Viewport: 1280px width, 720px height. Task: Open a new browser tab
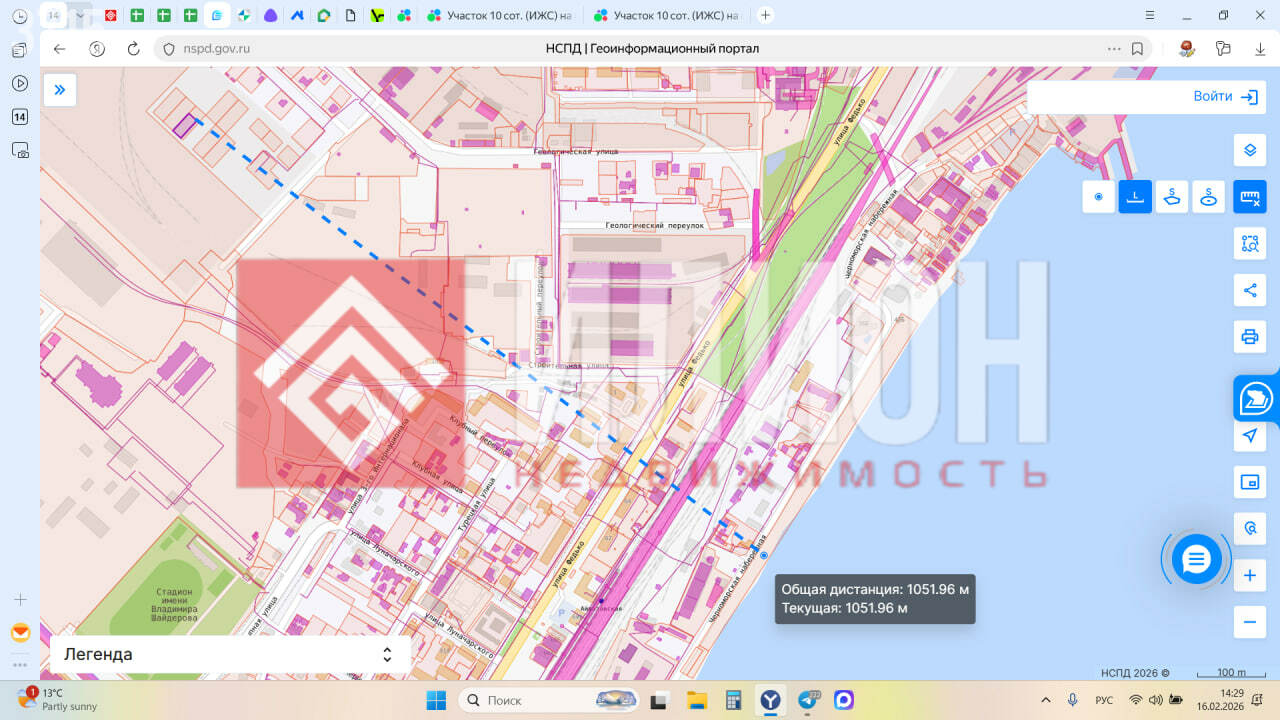click(x=765, y=15)
